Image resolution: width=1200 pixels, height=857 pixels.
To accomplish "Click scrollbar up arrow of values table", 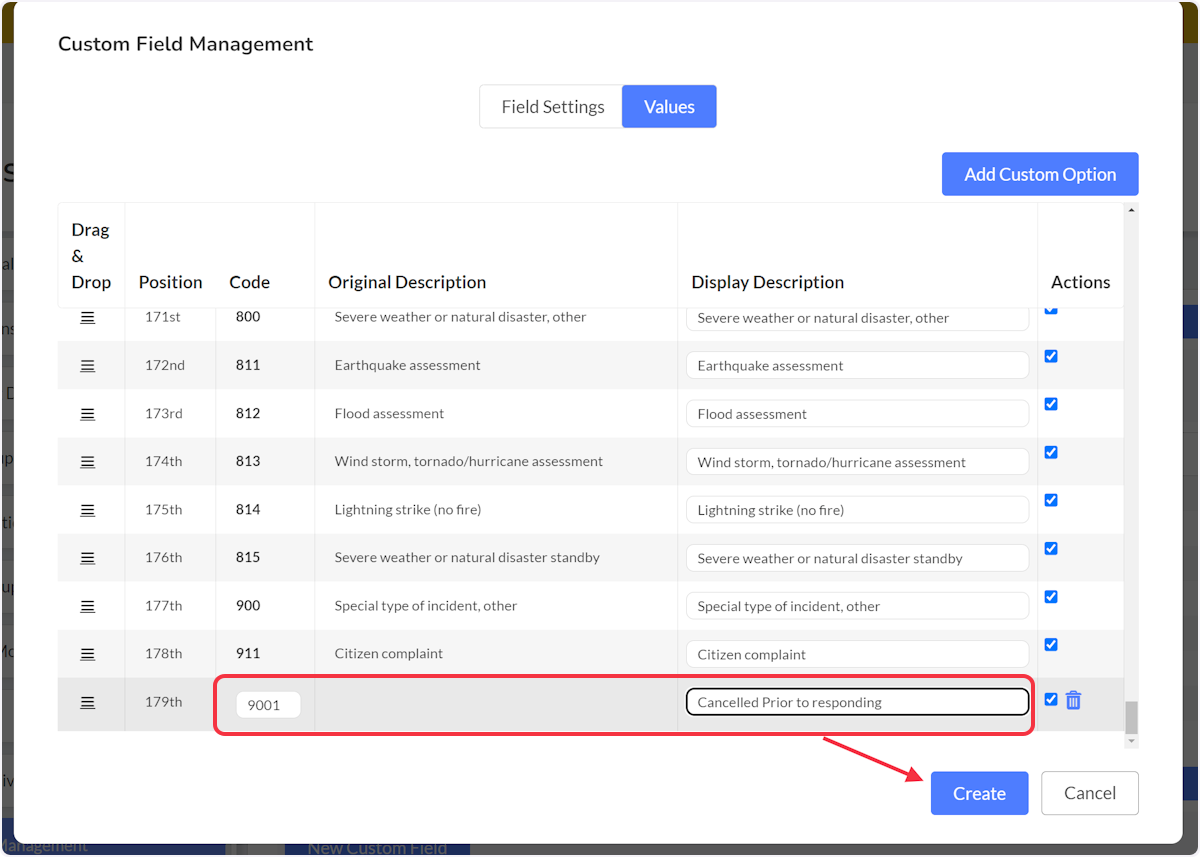I will [x=1131, y=210].
